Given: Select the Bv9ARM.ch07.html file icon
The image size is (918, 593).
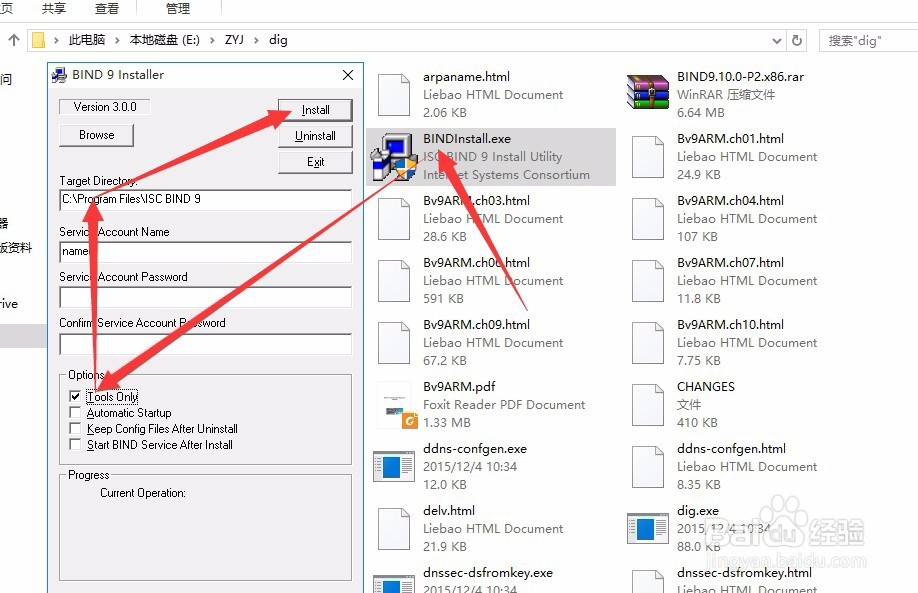Looking at the screenshot, I should pyautogui.click(x=648, y=281).
